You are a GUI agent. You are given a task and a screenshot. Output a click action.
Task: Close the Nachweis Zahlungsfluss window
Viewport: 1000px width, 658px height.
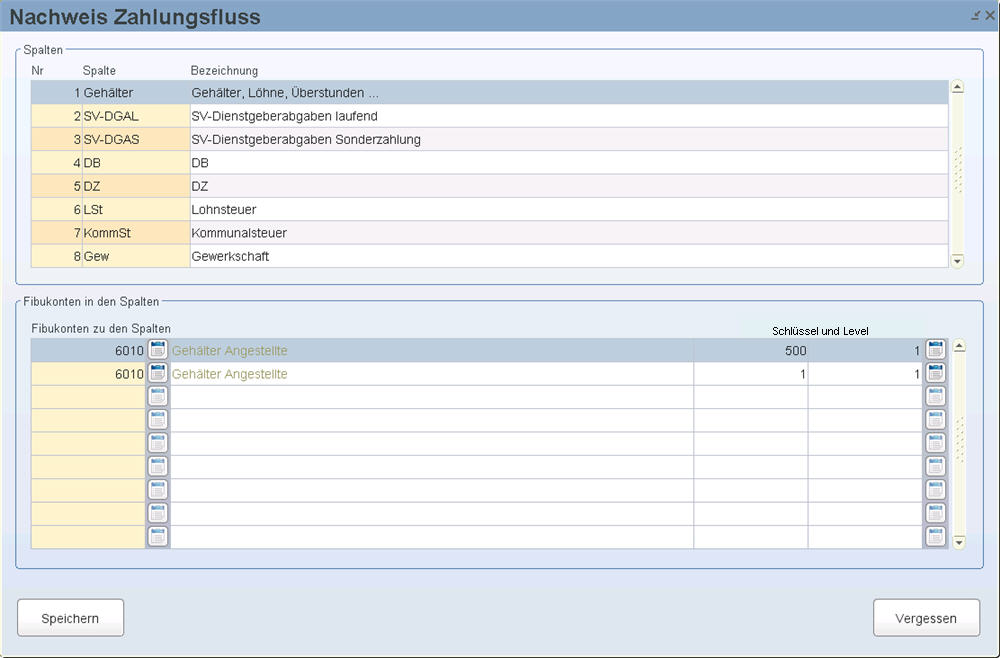coord(990,16)
